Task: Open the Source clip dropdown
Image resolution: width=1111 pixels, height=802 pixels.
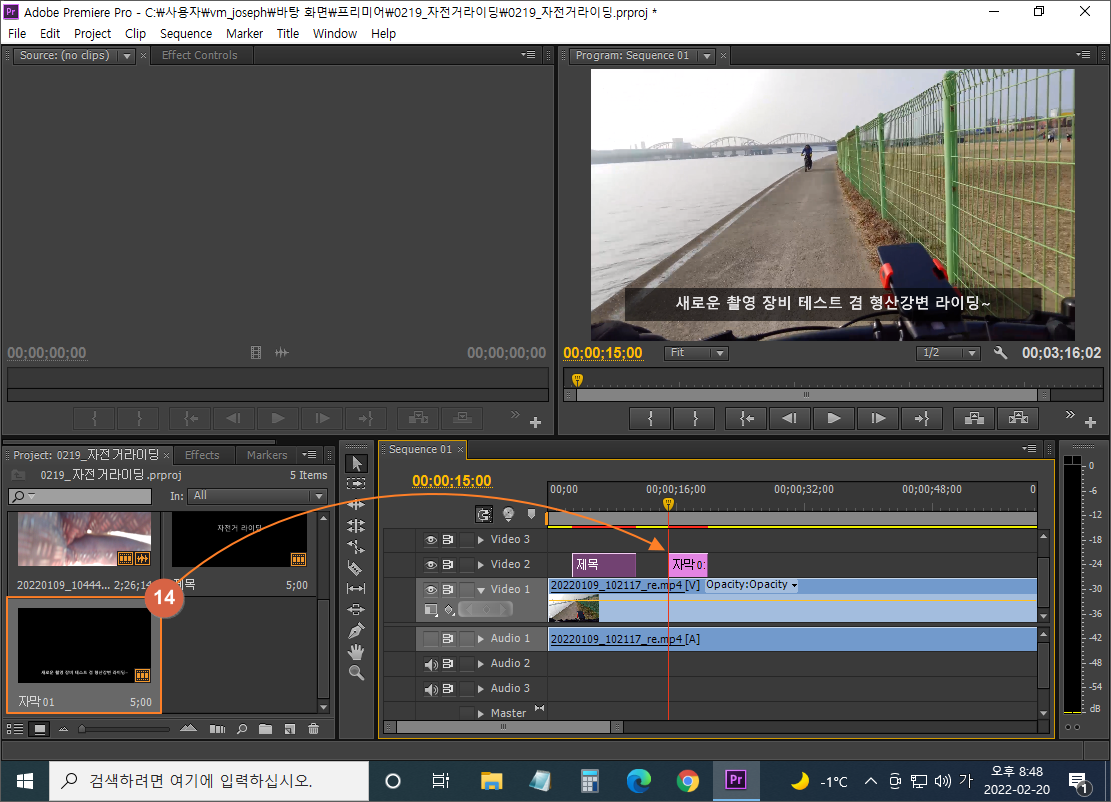Action: 127,55
